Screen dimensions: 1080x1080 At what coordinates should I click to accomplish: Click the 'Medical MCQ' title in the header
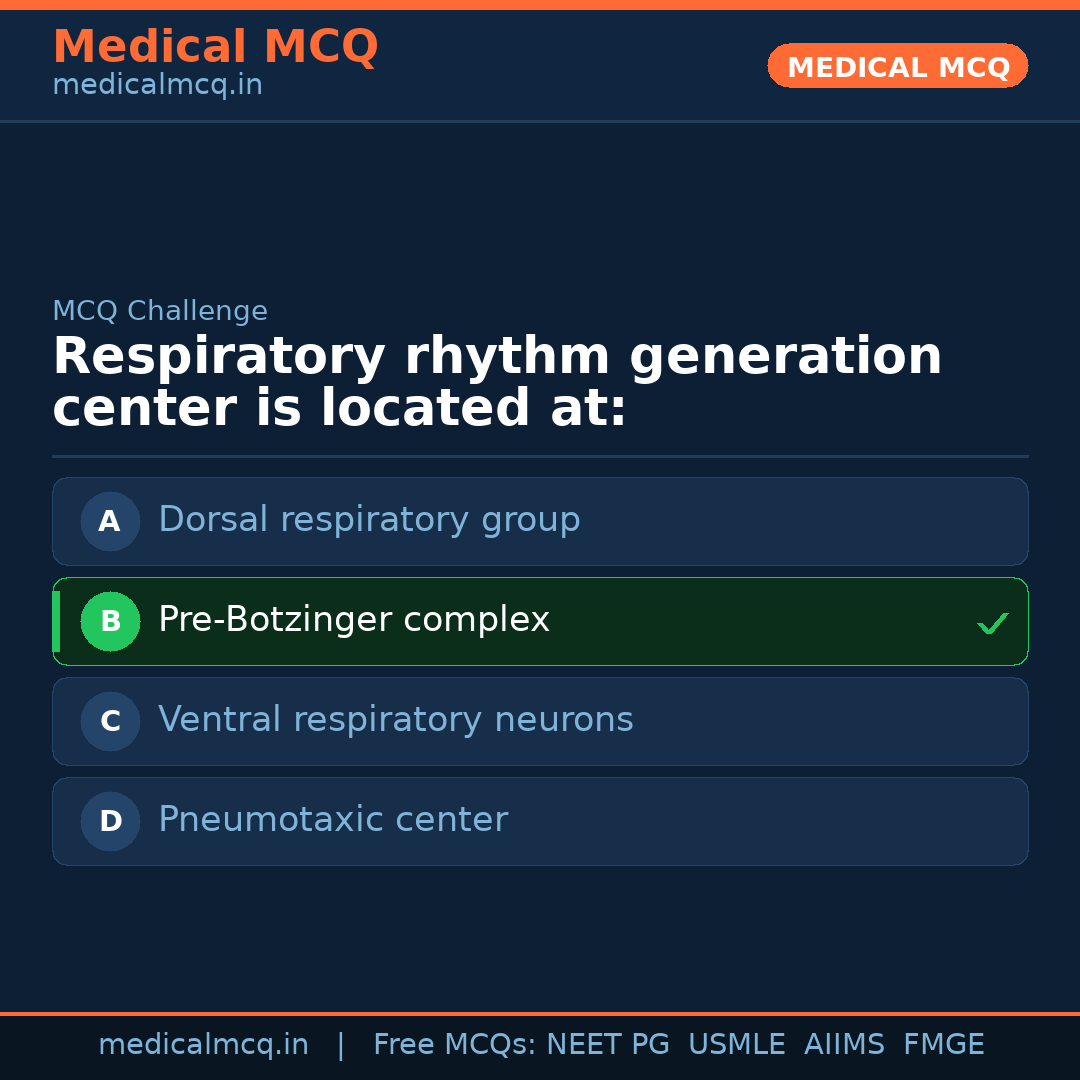[215, 47]
